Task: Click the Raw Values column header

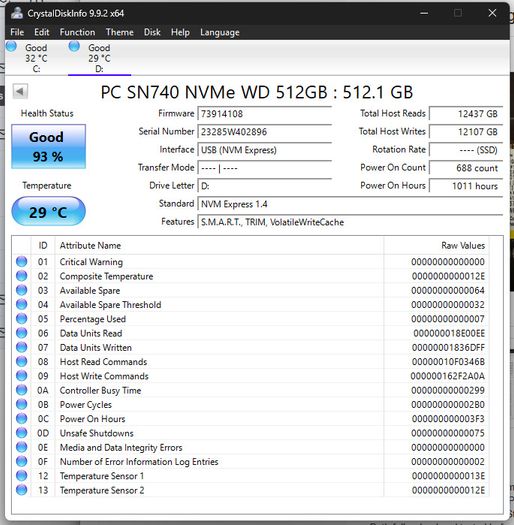Action: tap(436, 245)
